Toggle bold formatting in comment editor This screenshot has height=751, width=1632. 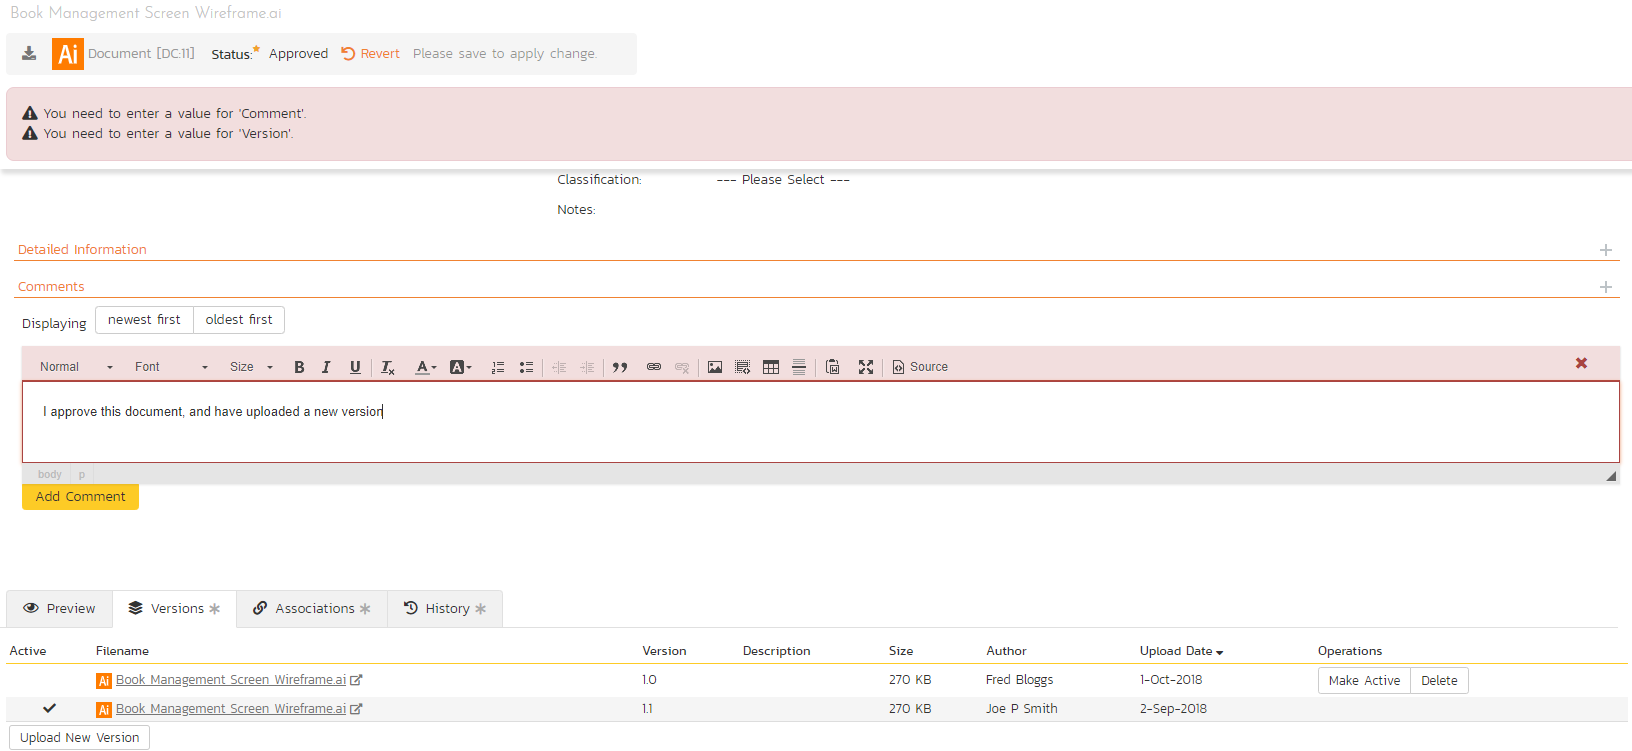(299, 367)
